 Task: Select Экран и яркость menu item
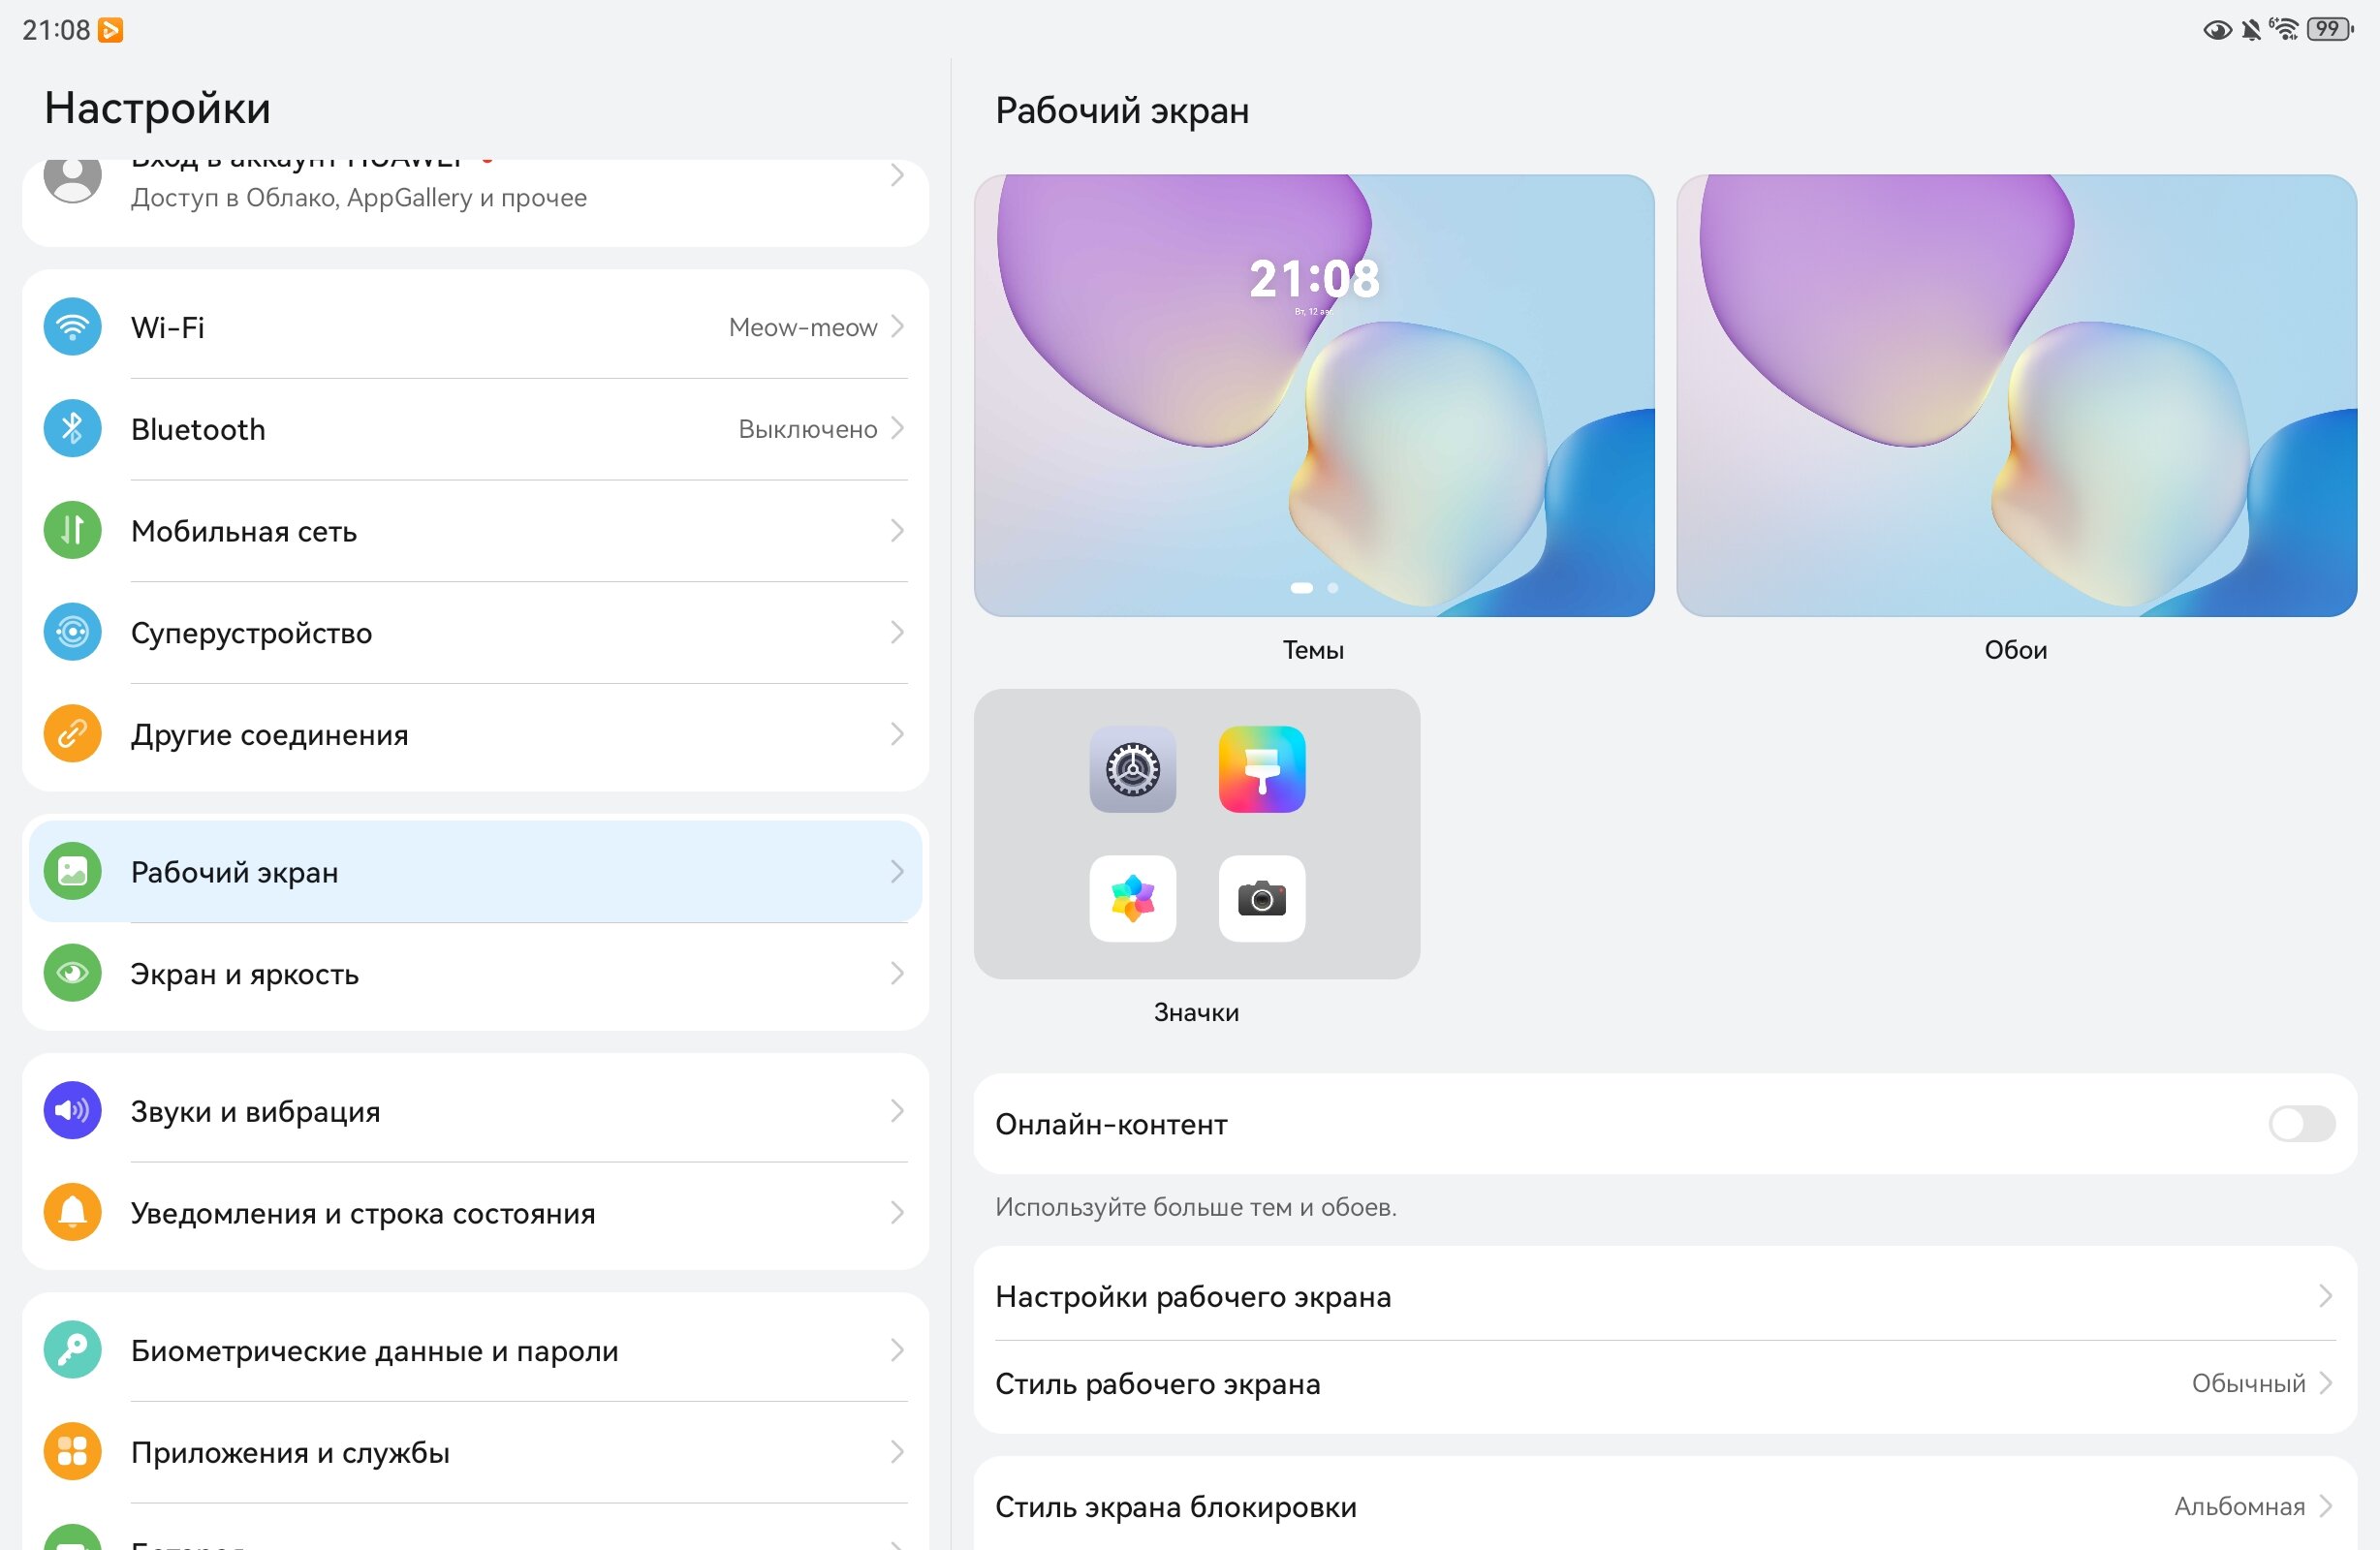click(475, 974)
